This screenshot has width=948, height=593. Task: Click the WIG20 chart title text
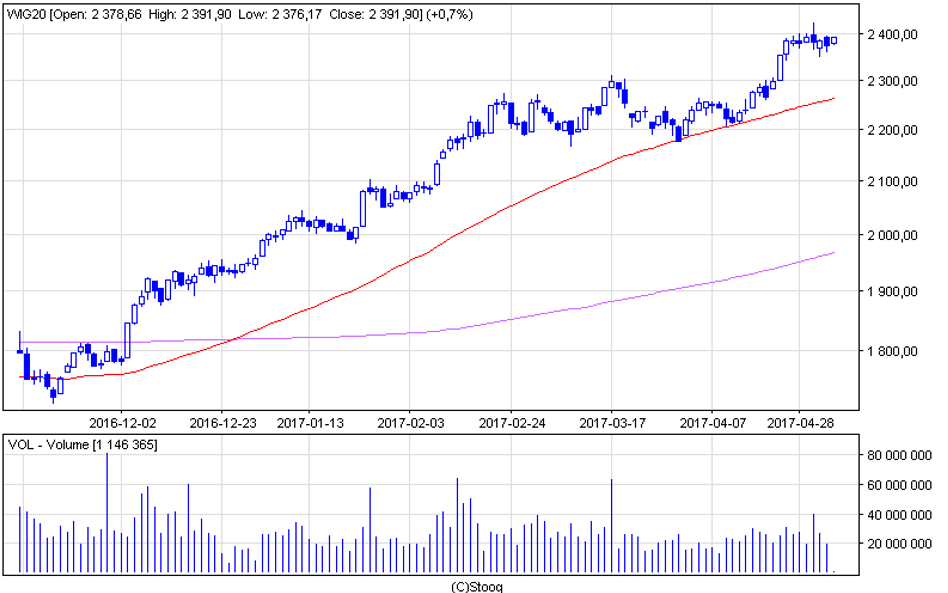[26, 15]
